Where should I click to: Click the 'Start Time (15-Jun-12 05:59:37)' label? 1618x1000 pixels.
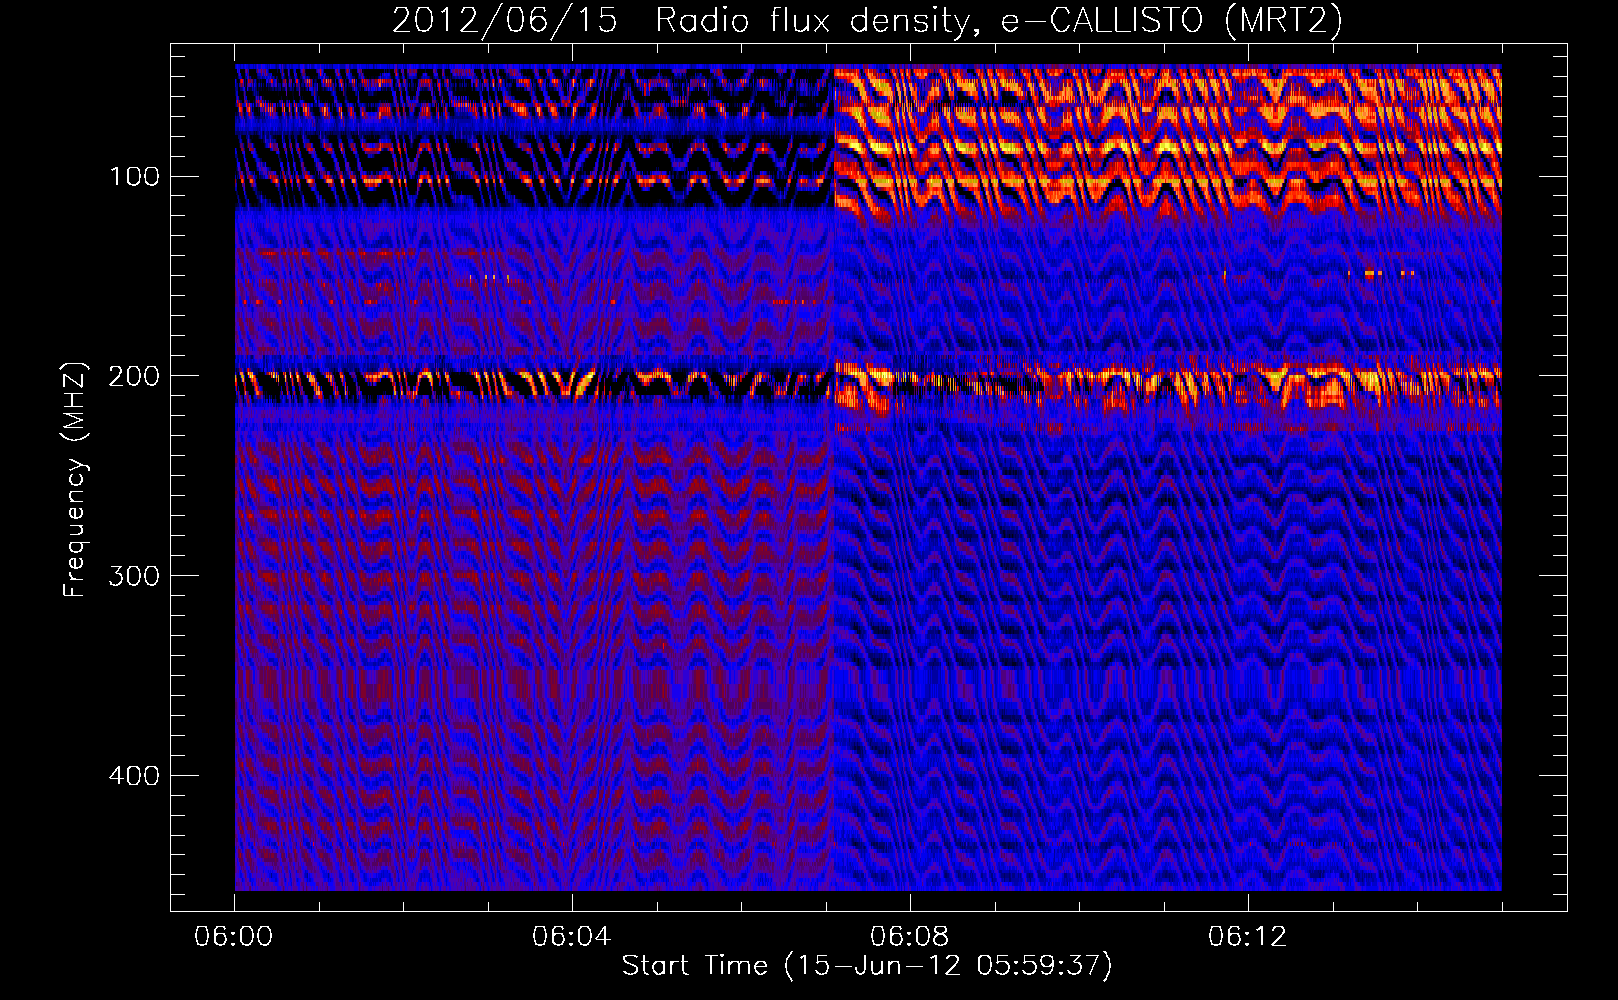click(x=867, y=966)
